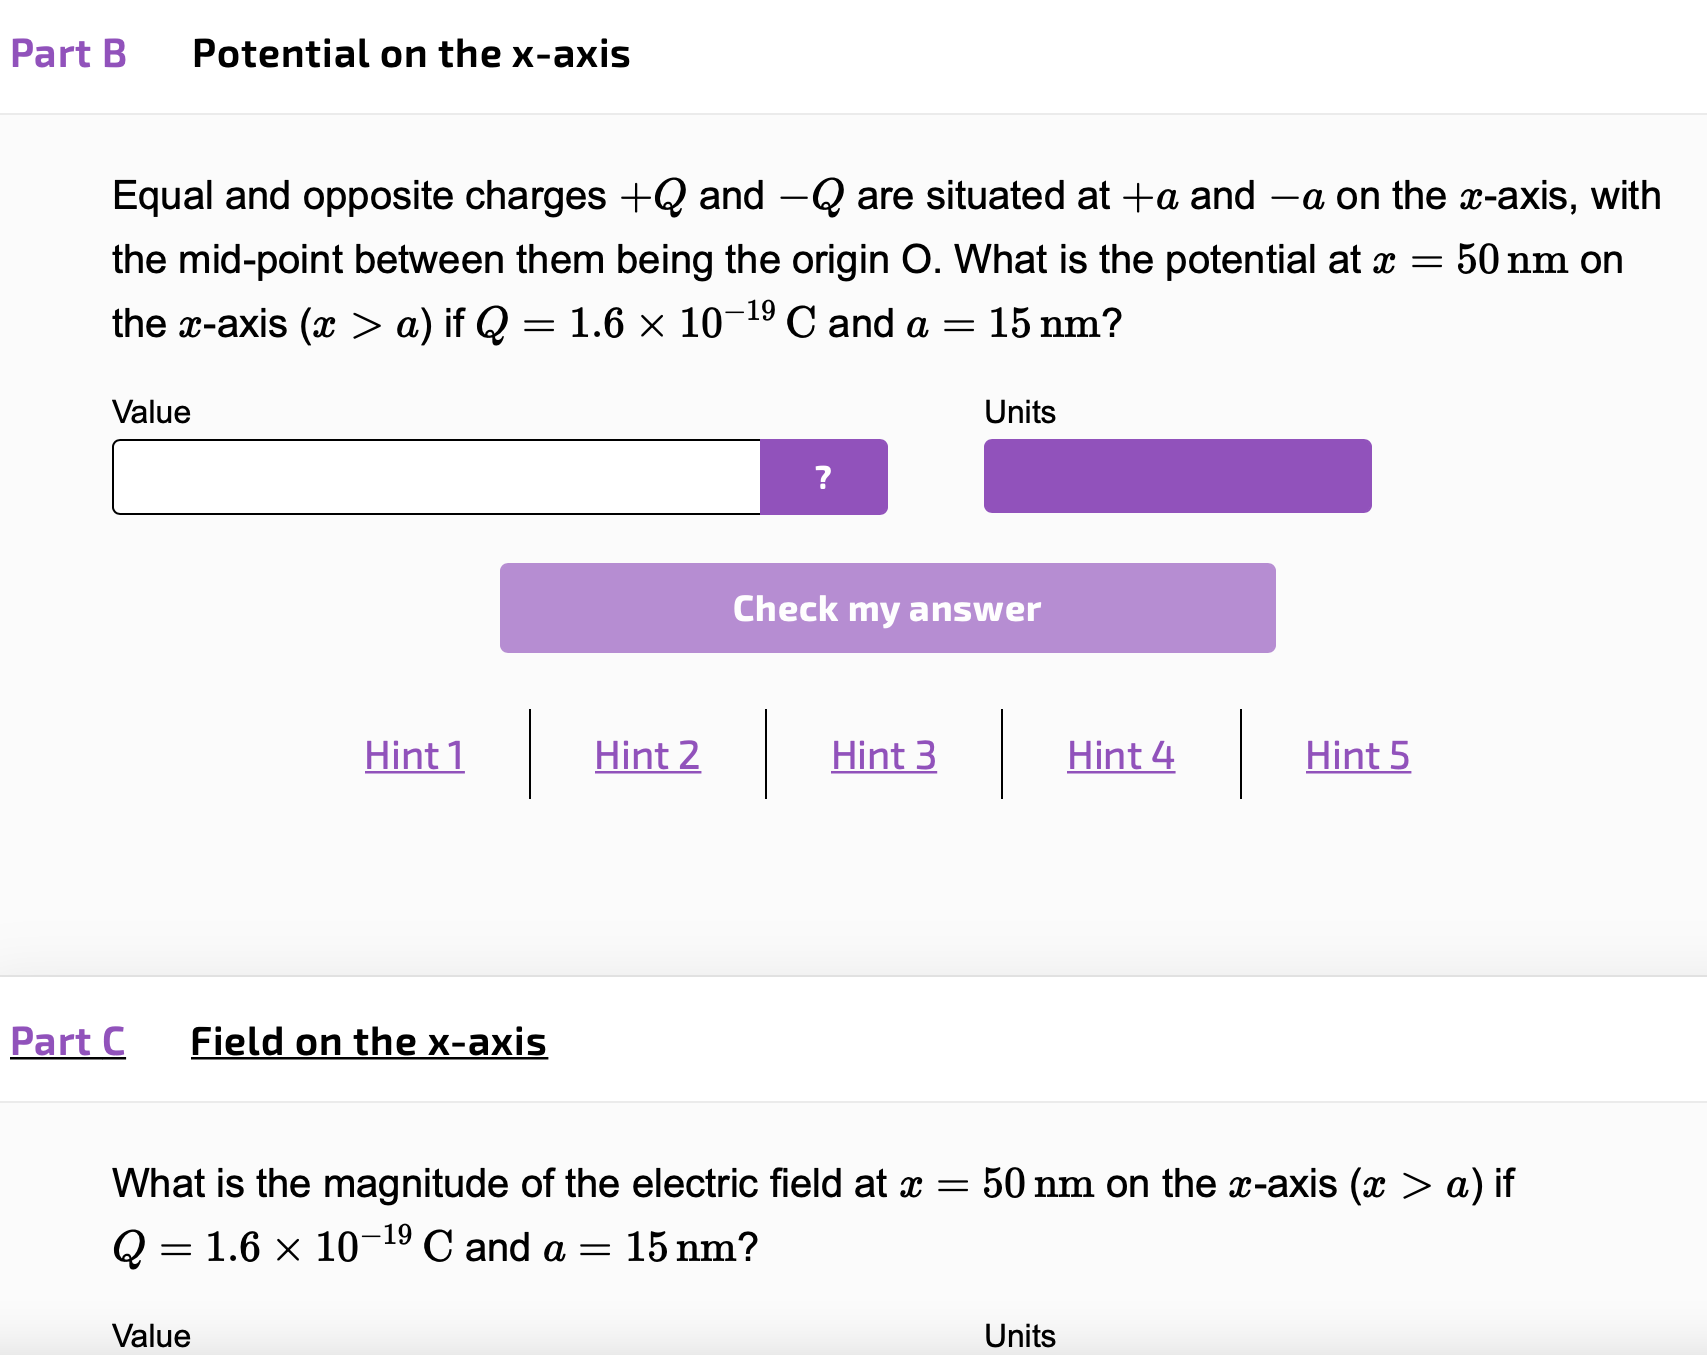
Task: Open Hint 3
Action: click(x=883, y=756)
